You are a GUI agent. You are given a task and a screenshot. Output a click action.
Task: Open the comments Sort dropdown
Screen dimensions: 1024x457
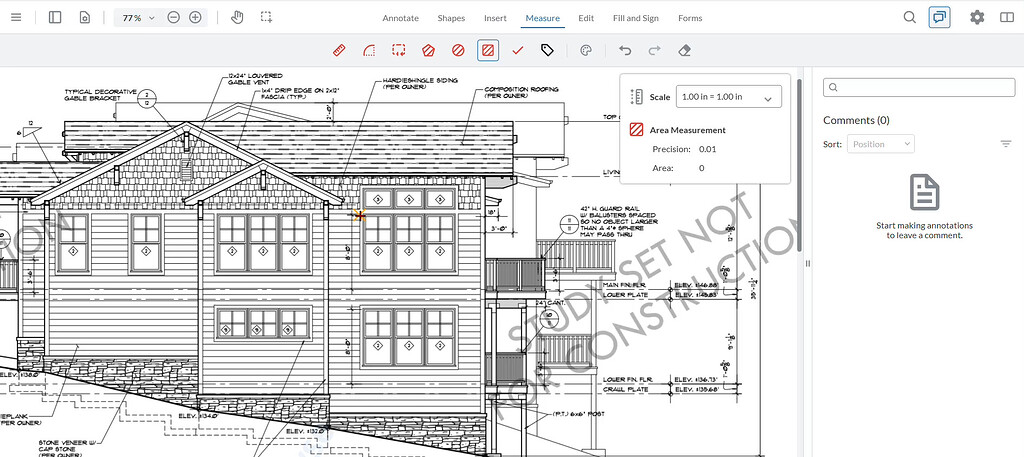point(880,144)
